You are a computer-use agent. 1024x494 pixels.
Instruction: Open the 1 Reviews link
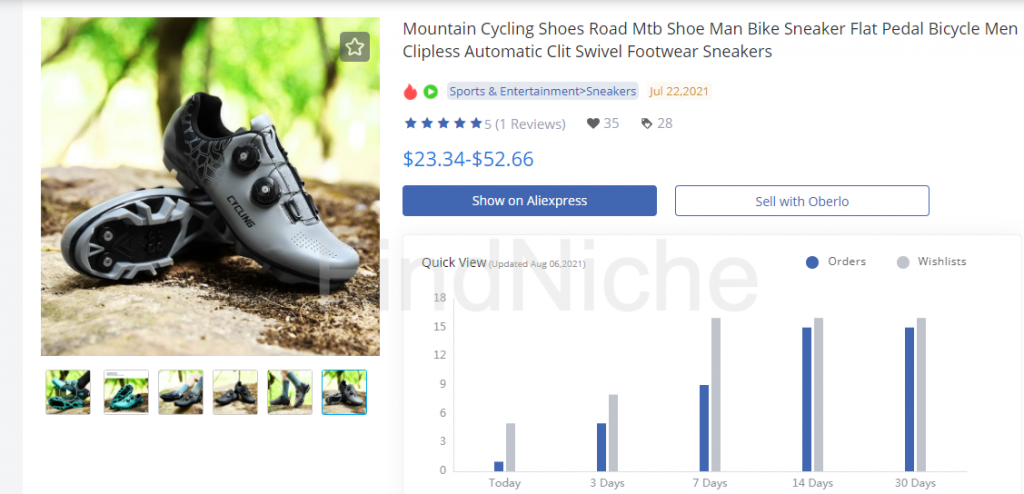(530, 124)
